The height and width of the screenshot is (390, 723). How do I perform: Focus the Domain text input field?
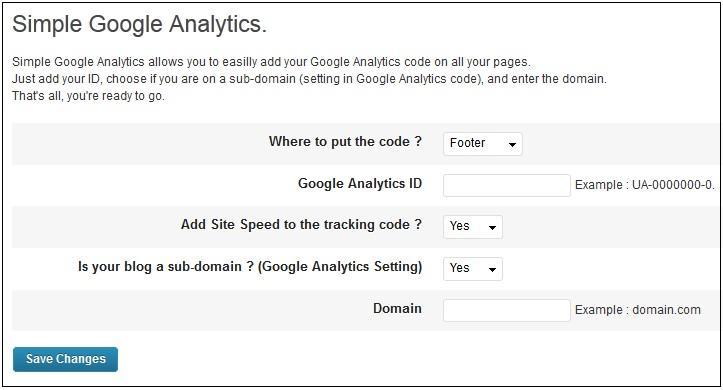coord(506,310)
